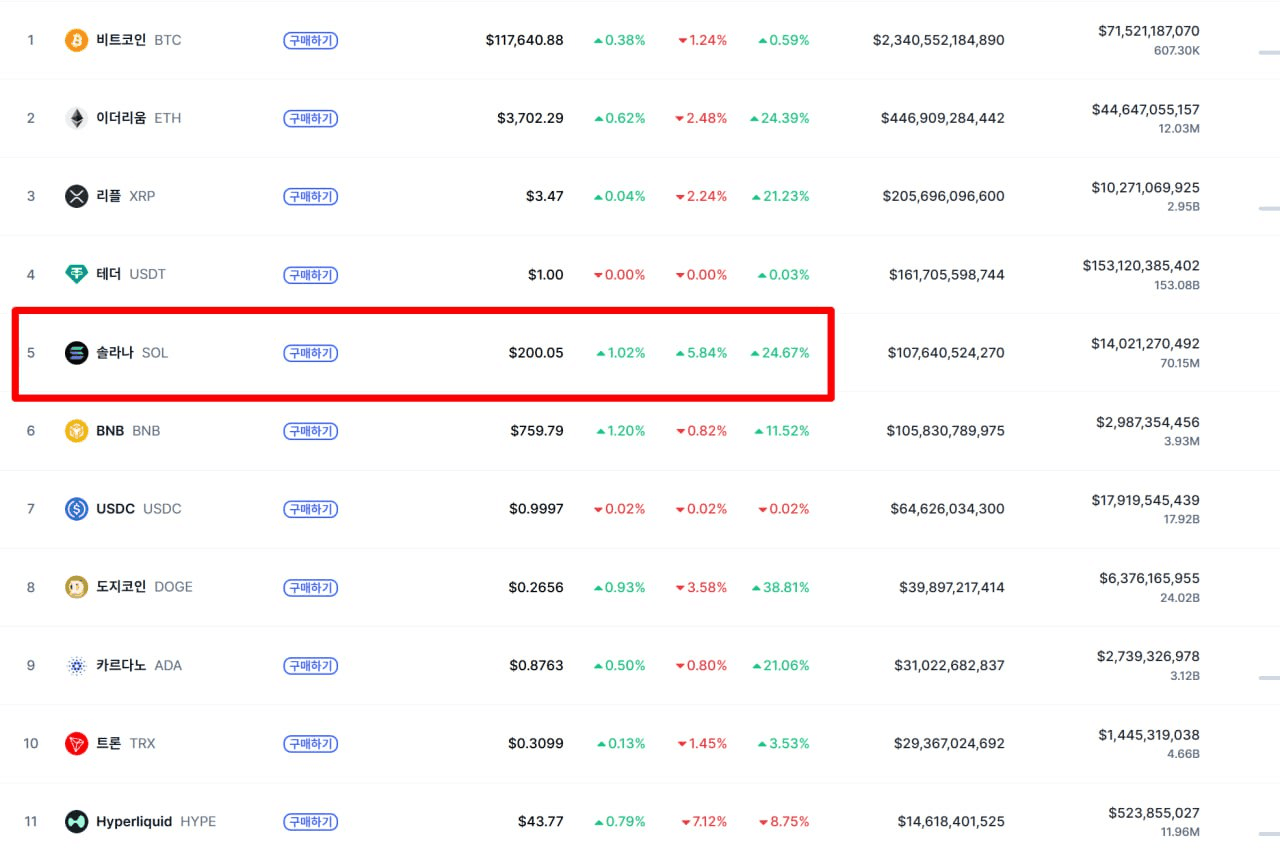This screenshot has width=1280, height=860.
Task: Click the 구매하기 button for BTC
Action: pyautogui.click(x=311, y=41)
